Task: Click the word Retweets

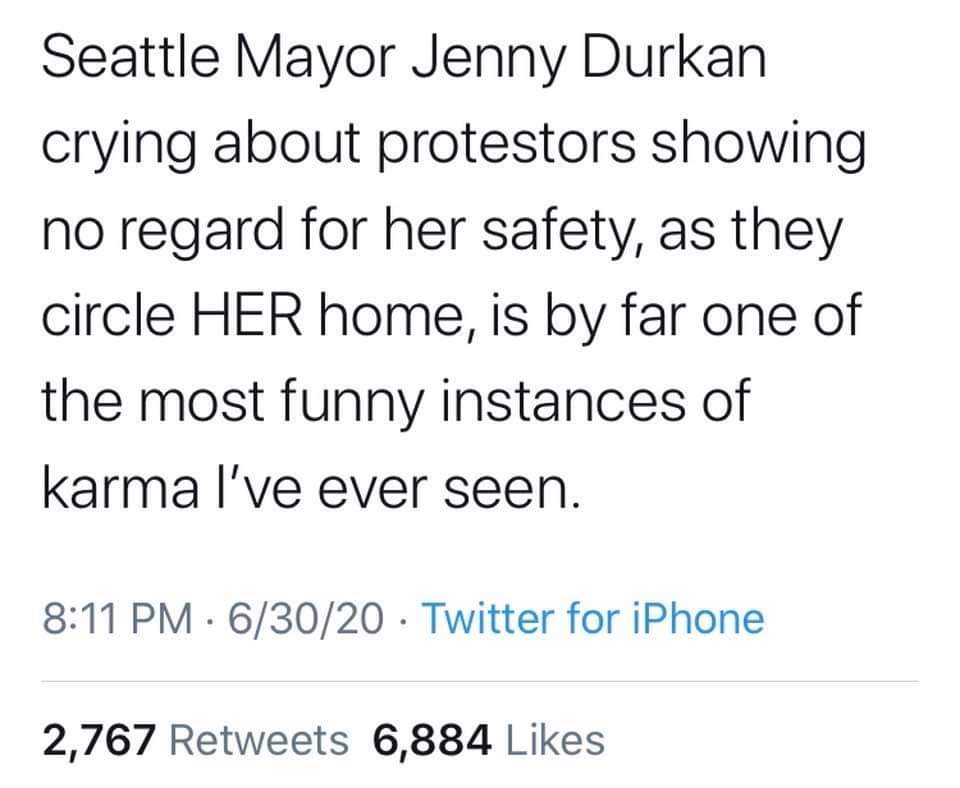Action: (x=261, y=740)
